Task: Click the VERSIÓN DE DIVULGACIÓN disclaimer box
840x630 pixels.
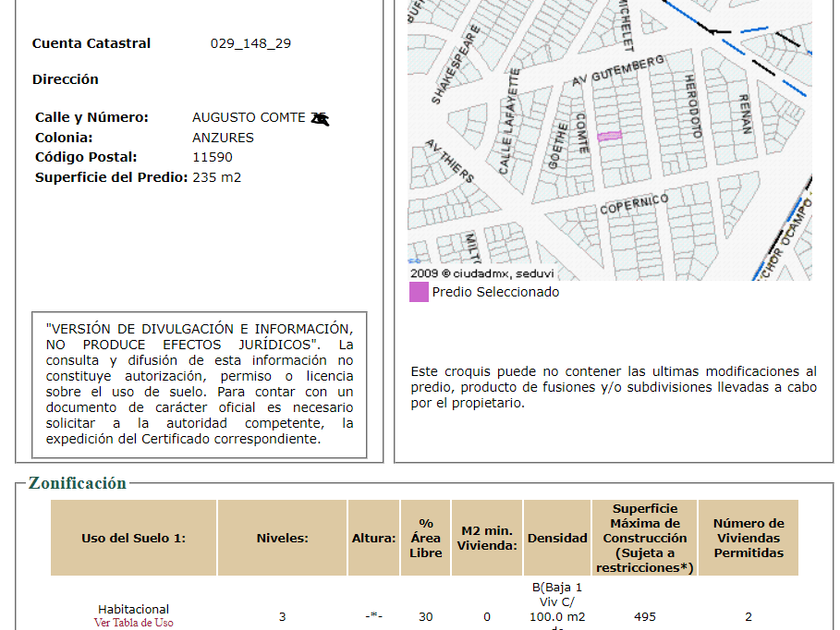Action: (199, 384)
